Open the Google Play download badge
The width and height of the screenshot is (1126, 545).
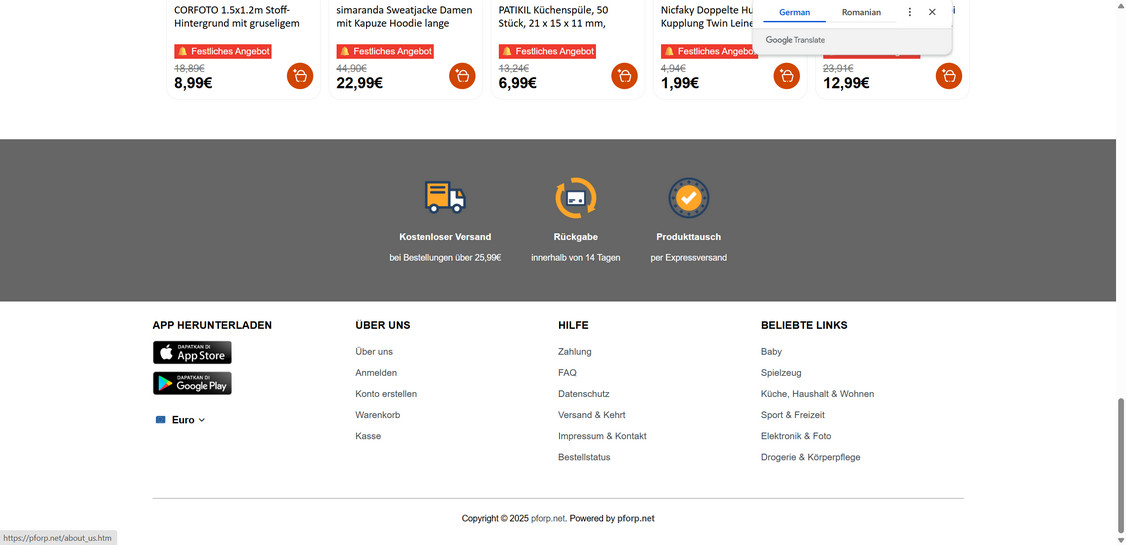(192, 383)
